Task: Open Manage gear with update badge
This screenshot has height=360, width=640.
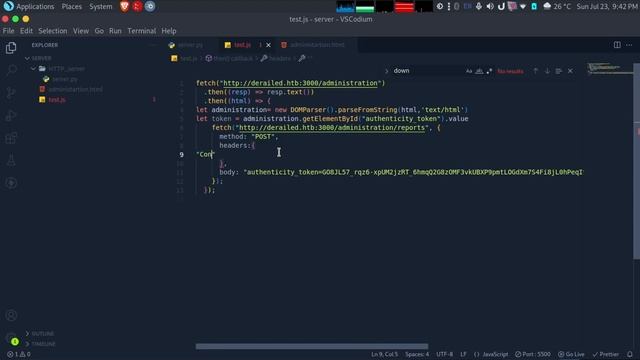Action: coord(11,338)
